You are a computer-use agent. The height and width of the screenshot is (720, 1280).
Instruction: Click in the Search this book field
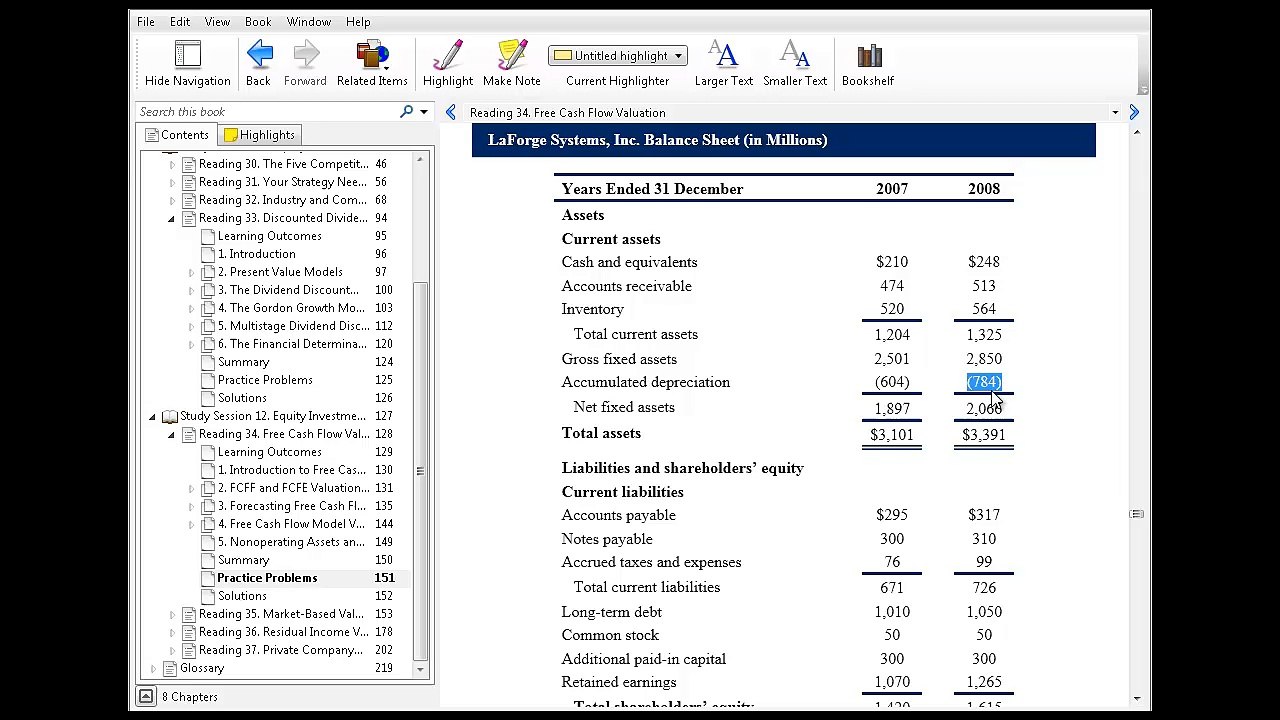(267, 112)
